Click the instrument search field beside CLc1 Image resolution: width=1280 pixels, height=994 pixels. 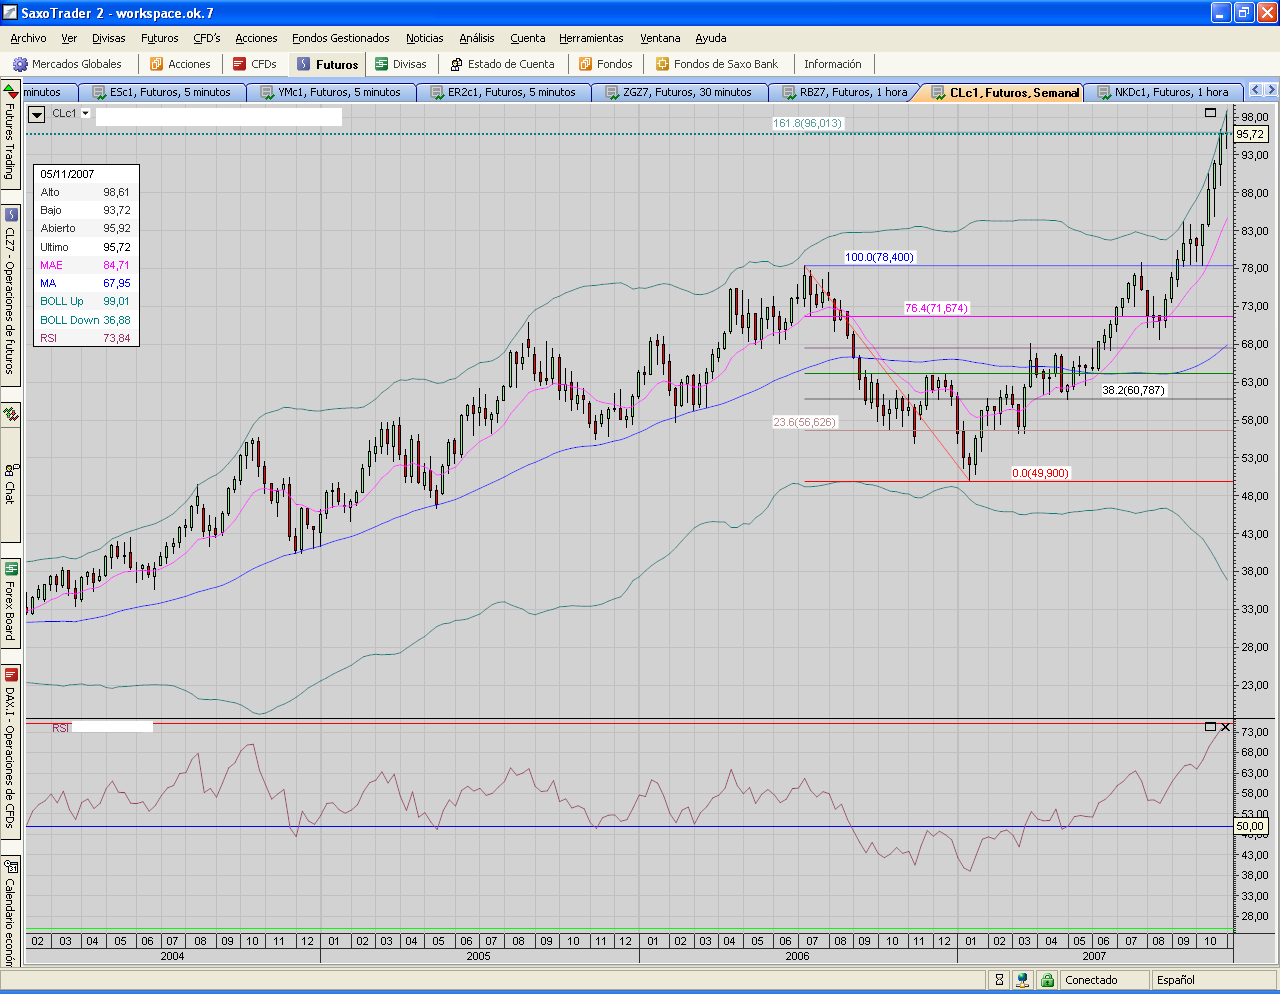pyautogui.click(x=218, y=116)
